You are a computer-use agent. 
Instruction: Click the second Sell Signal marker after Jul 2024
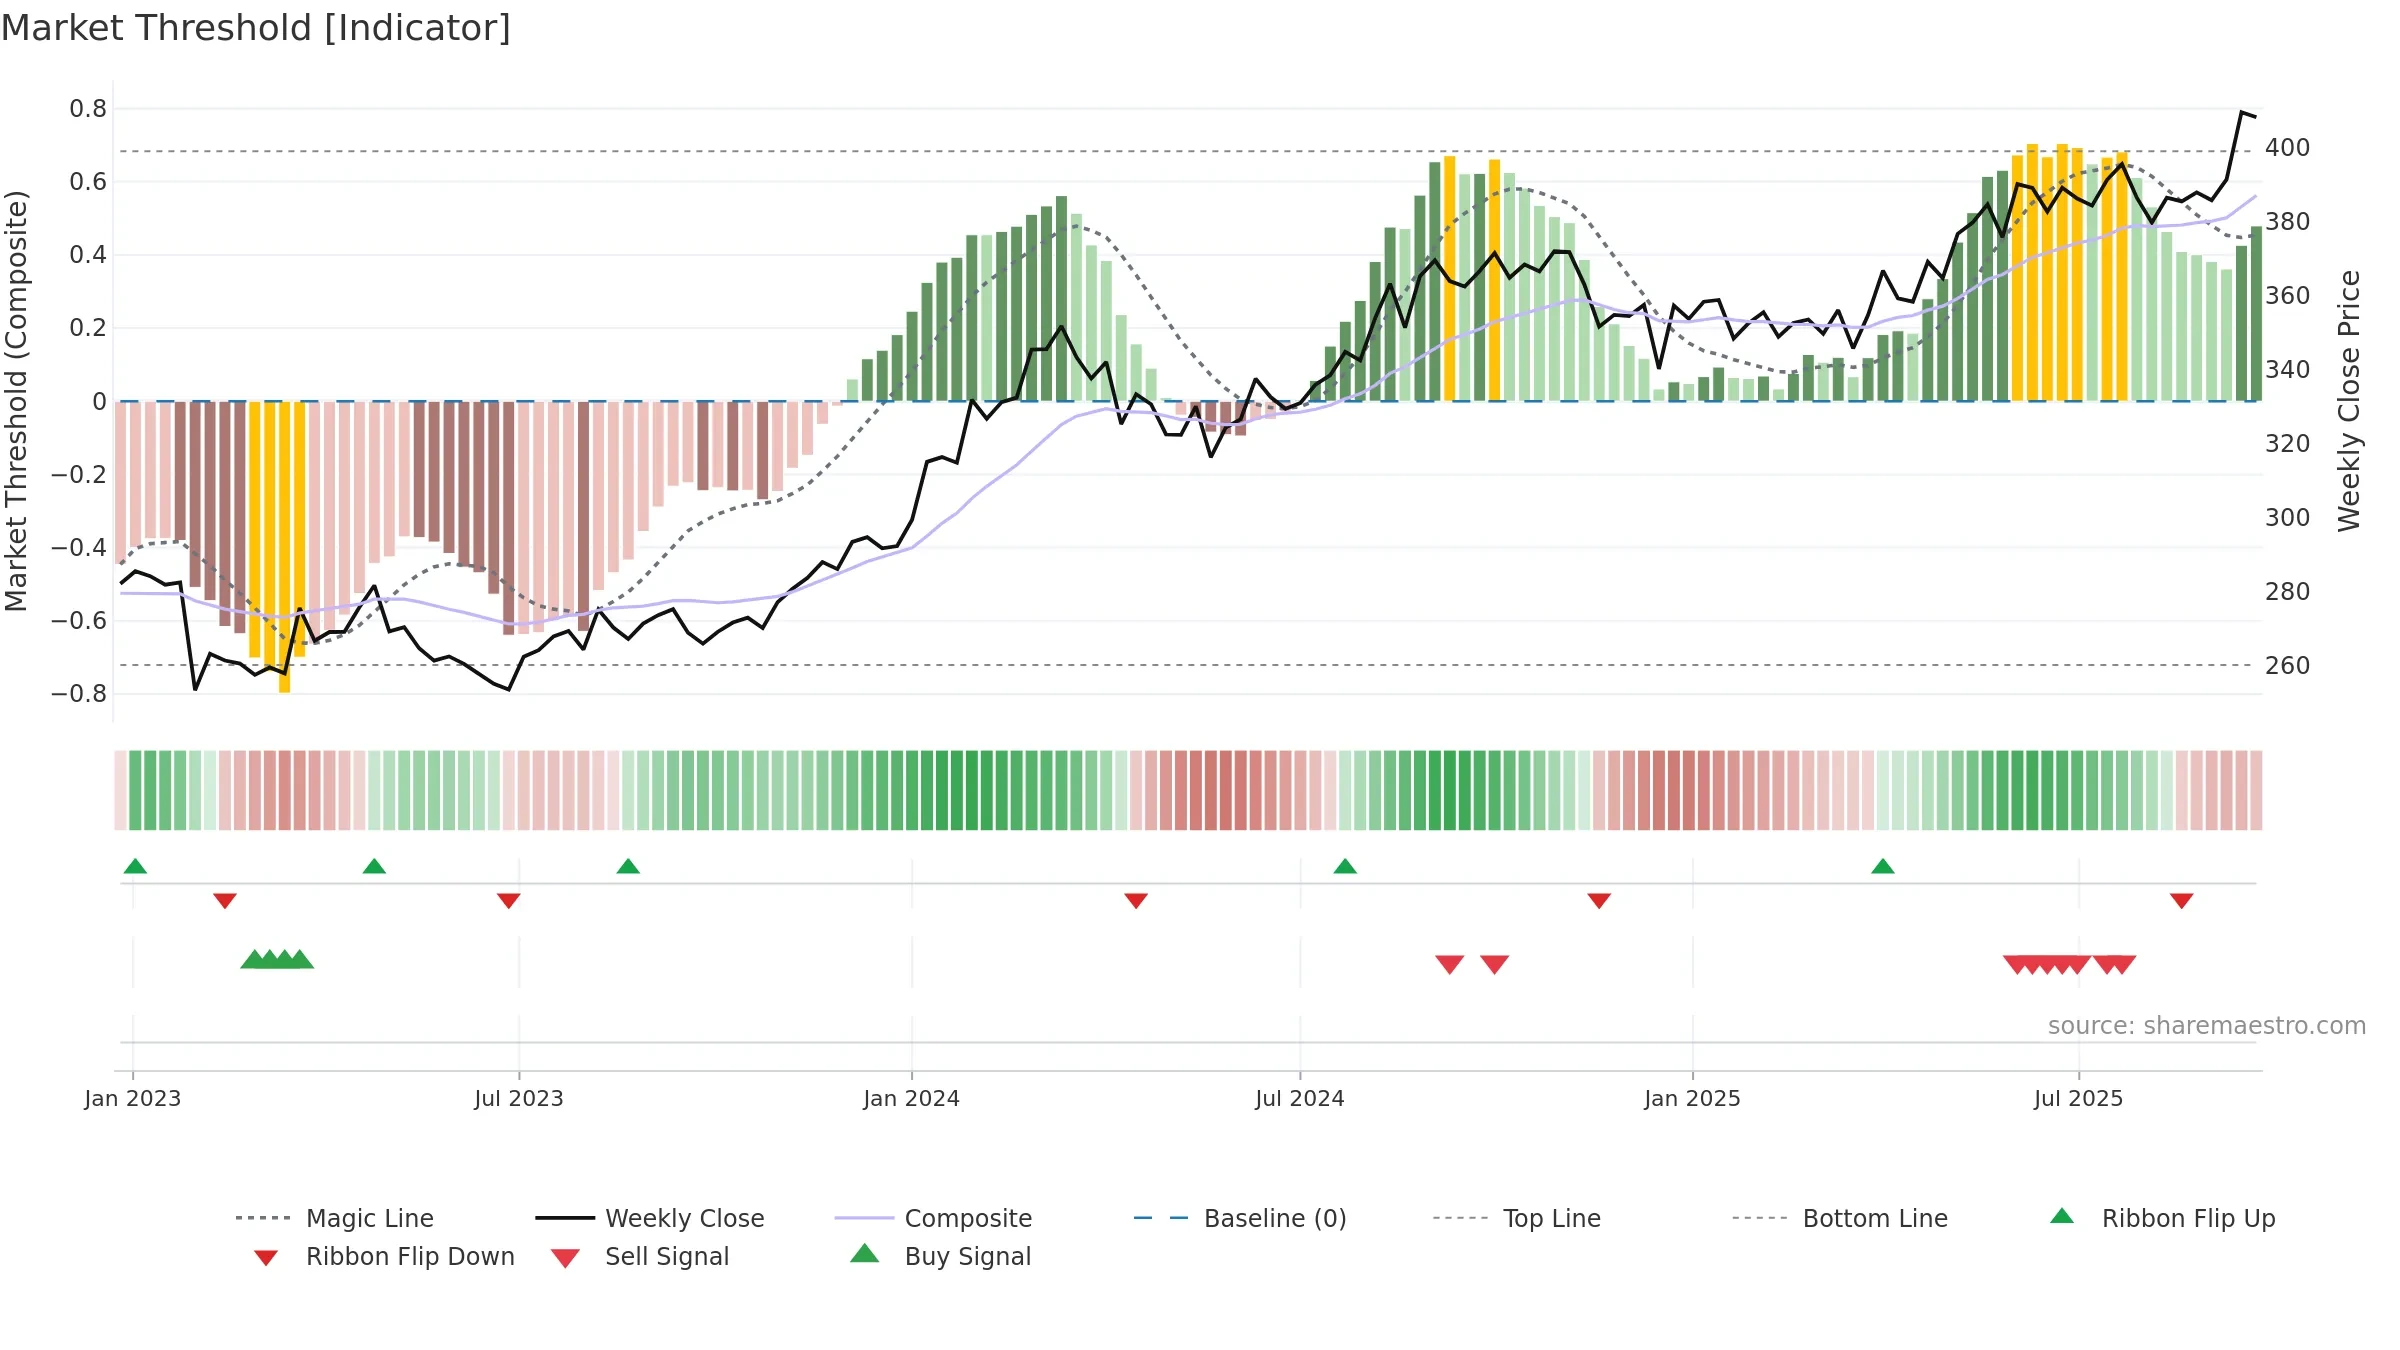(1495, 964)
